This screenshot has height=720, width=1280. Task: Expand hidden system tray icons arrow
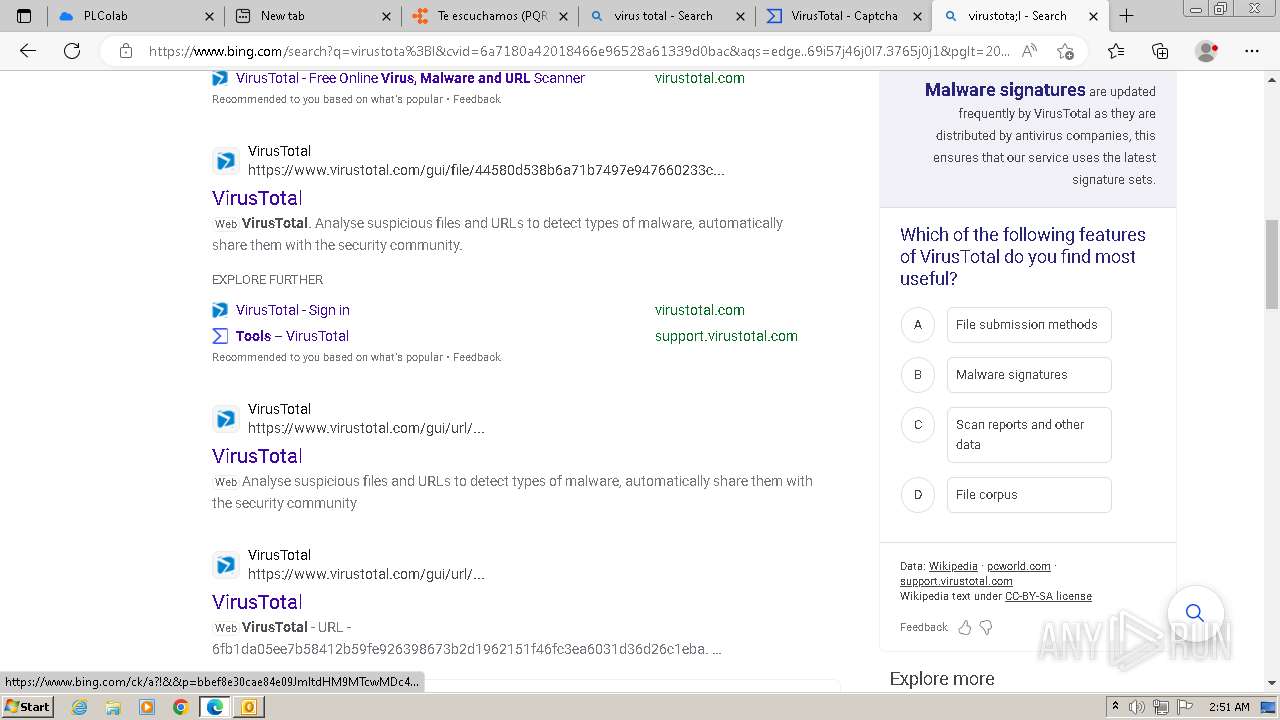click(x=1115, y=707)
